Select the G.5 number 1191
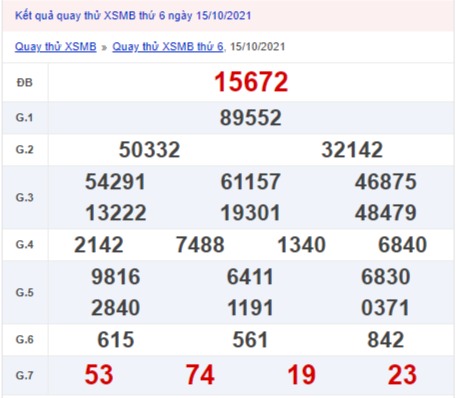Screen dimensions: 456x398 [x=250, y=308]
